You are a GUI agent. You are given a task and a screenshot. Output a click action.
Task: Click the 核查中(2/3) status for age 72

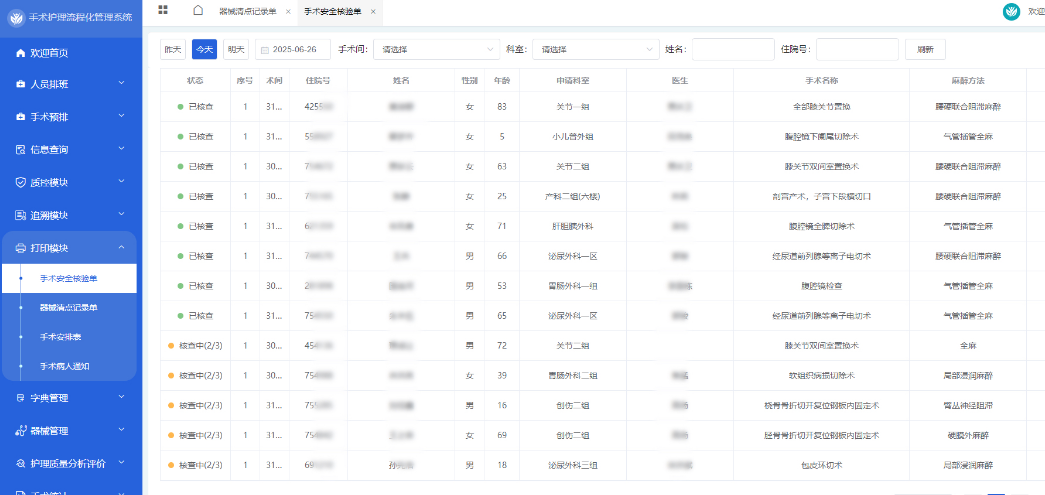point(195,346)
